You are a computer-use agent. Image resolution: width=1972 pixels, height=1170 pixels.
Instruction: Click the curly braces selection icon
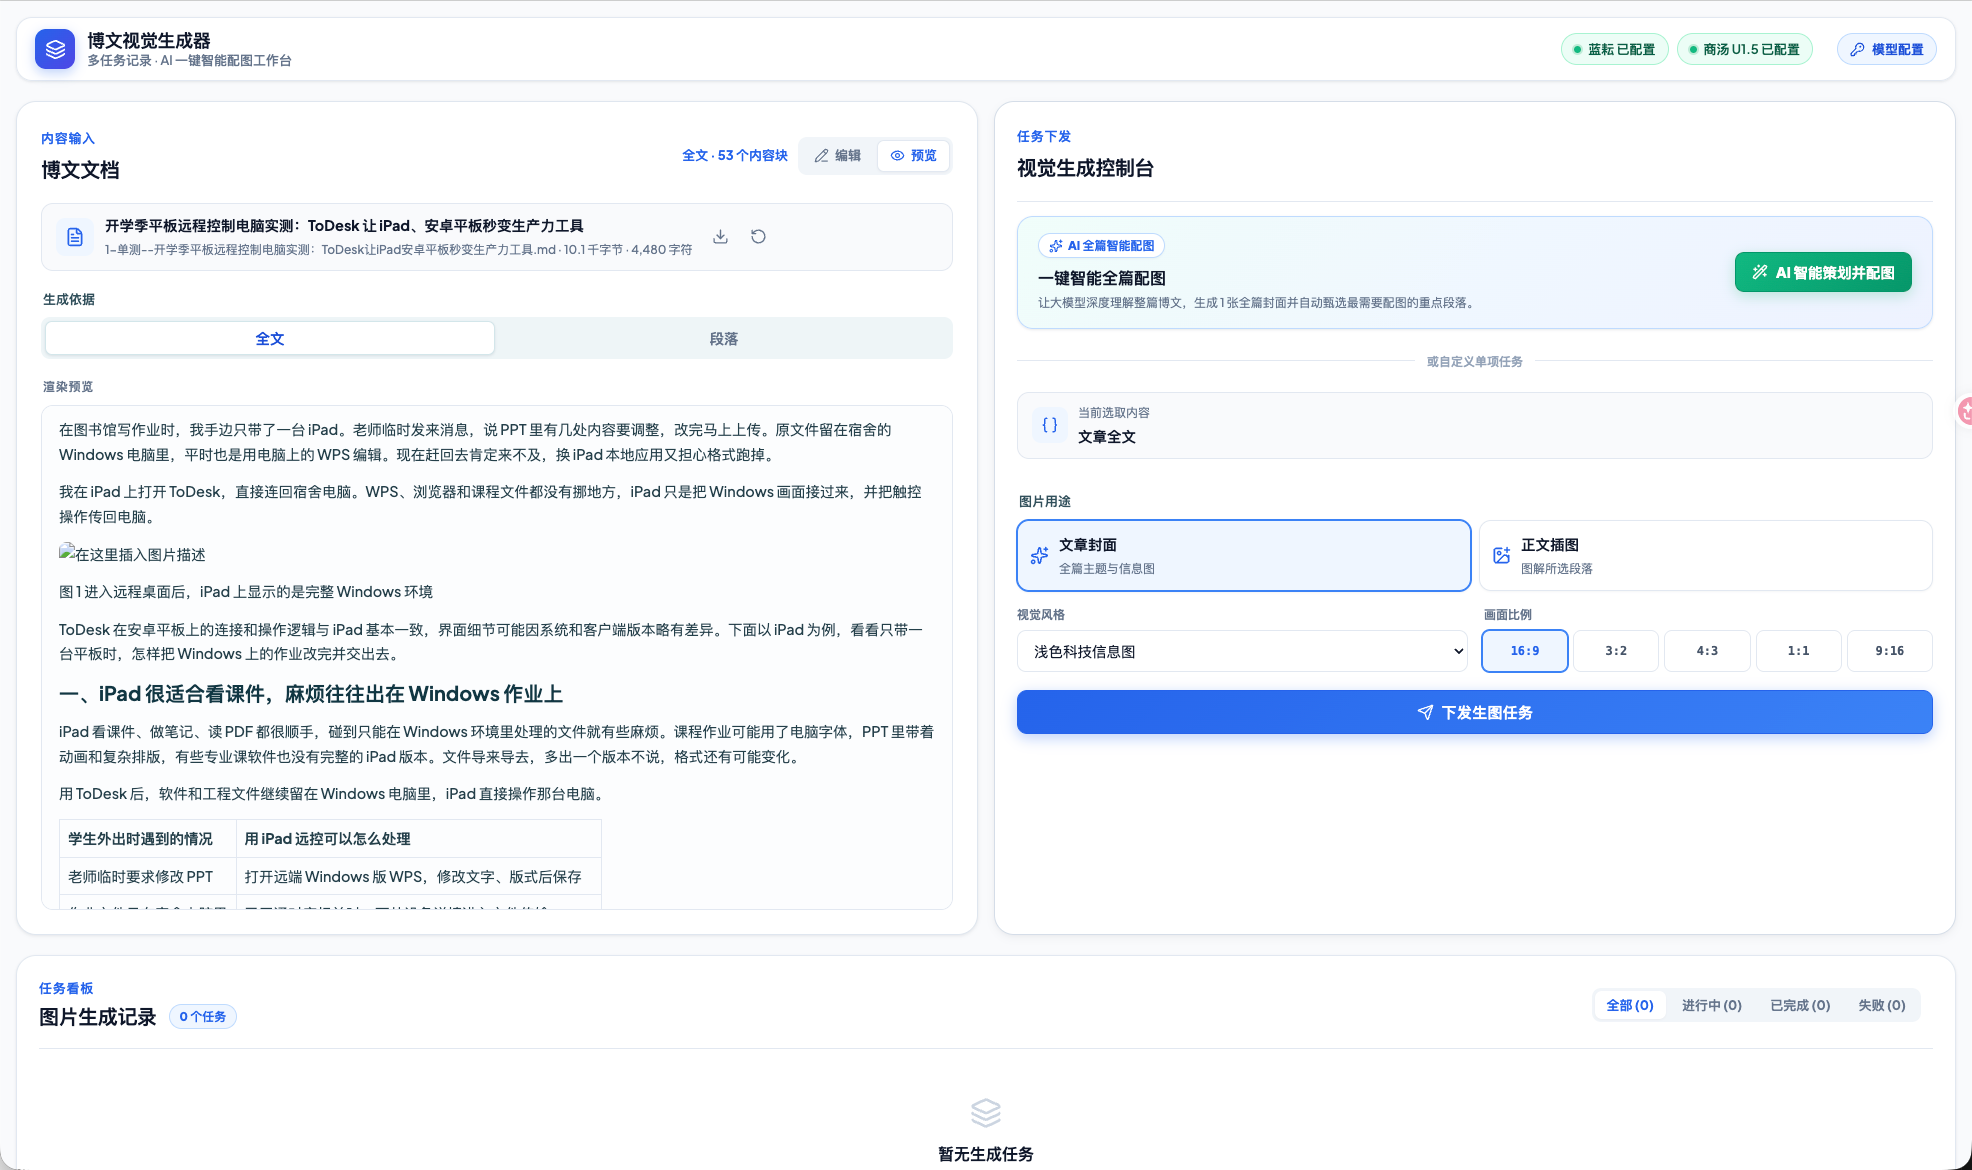(x=1049, y=425)
